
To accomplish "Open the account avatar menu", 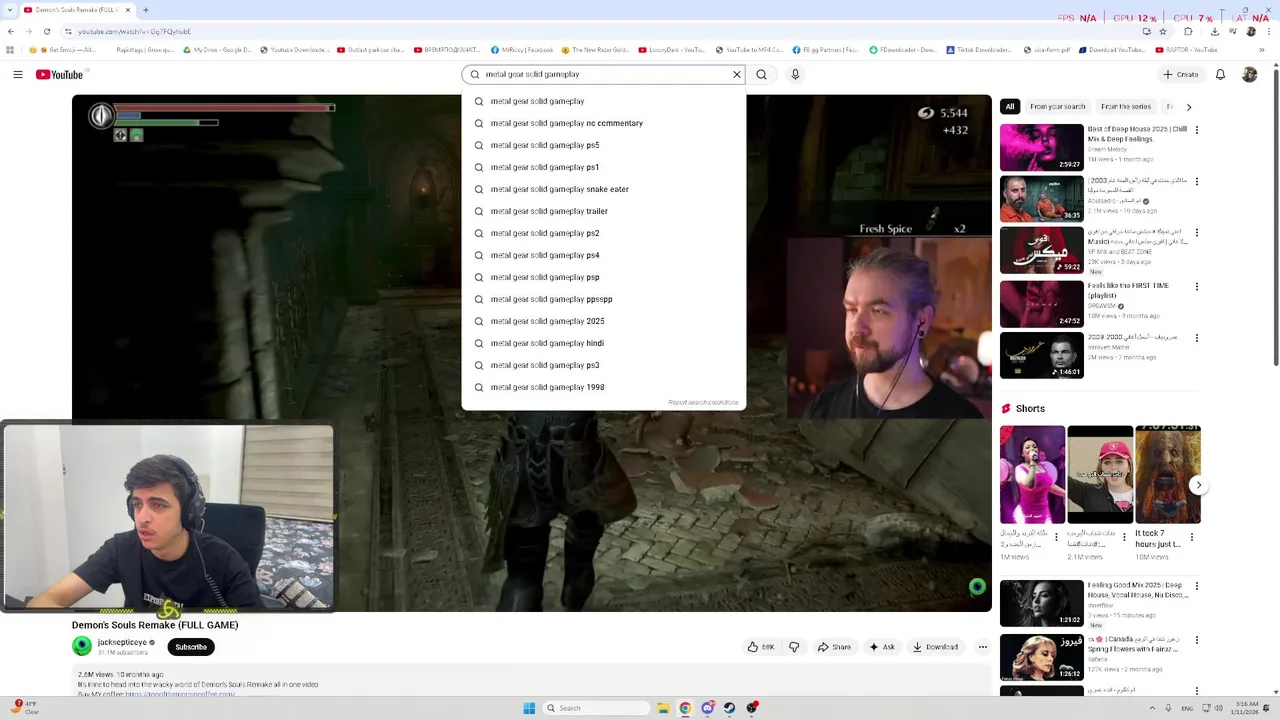I will pos(1249,74).
